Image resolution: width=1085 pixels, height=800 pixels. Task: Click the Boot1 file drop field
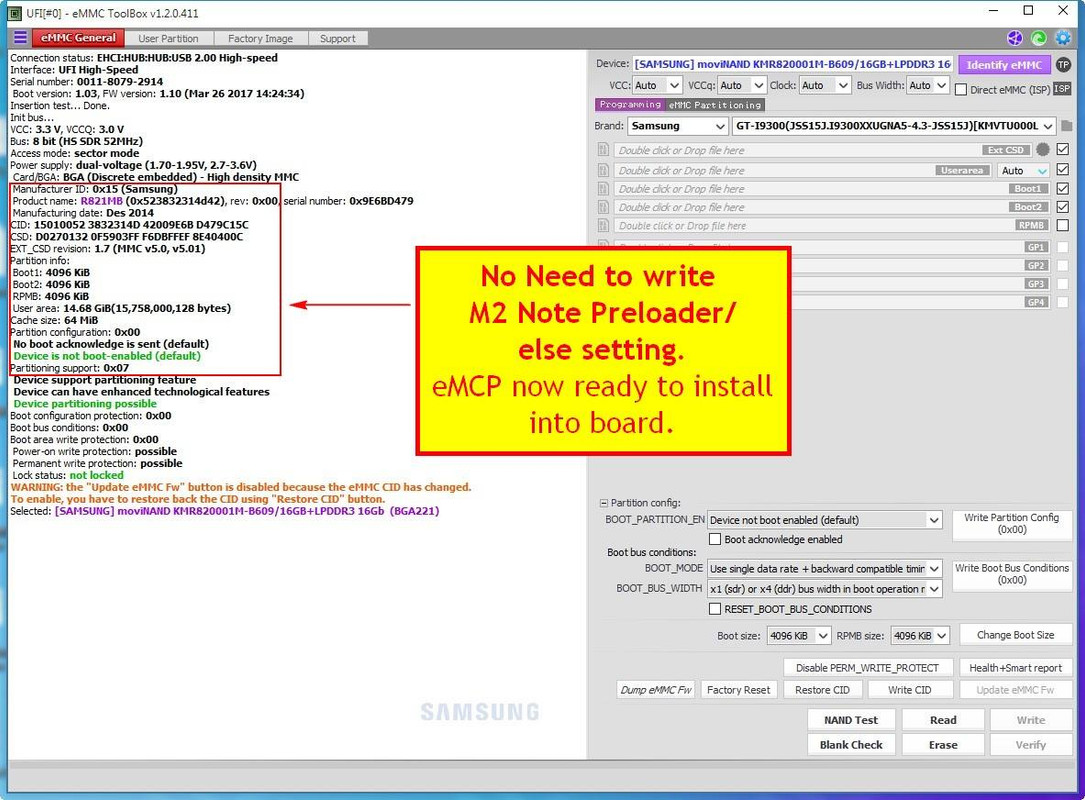(x=832, y=189)
